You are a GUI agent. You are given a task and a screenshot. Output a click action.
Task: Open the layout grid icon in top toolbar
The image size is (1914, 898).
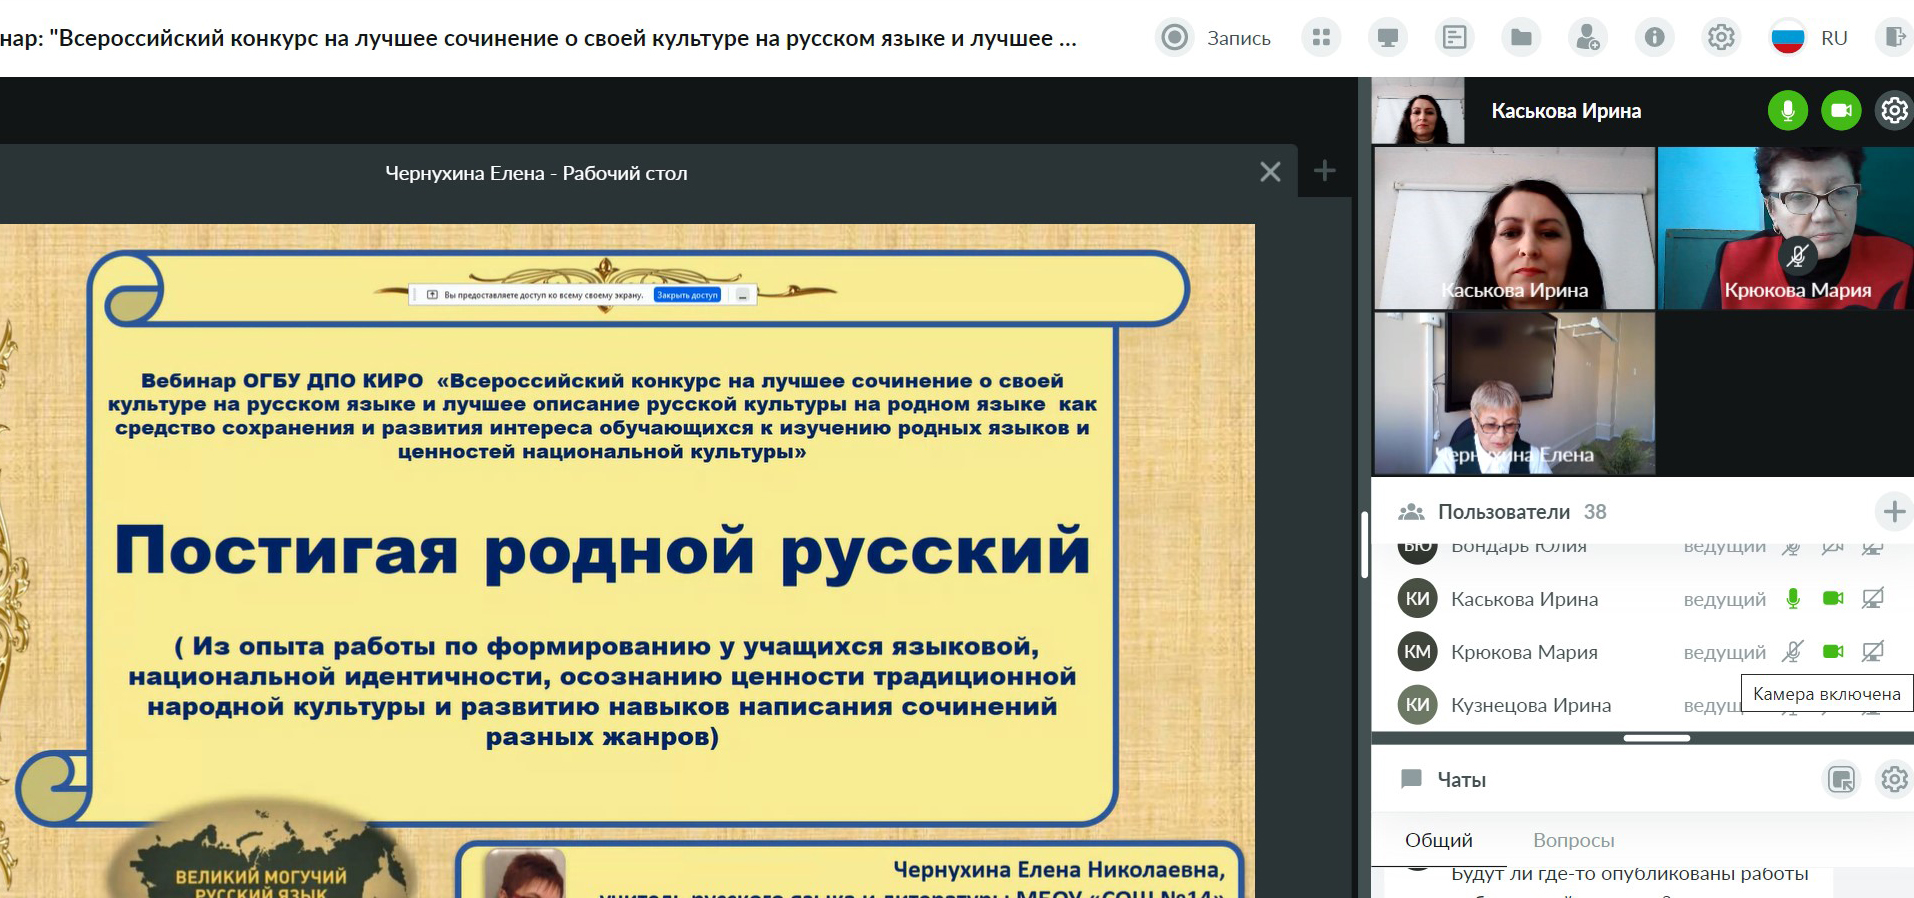point(1322,38)
